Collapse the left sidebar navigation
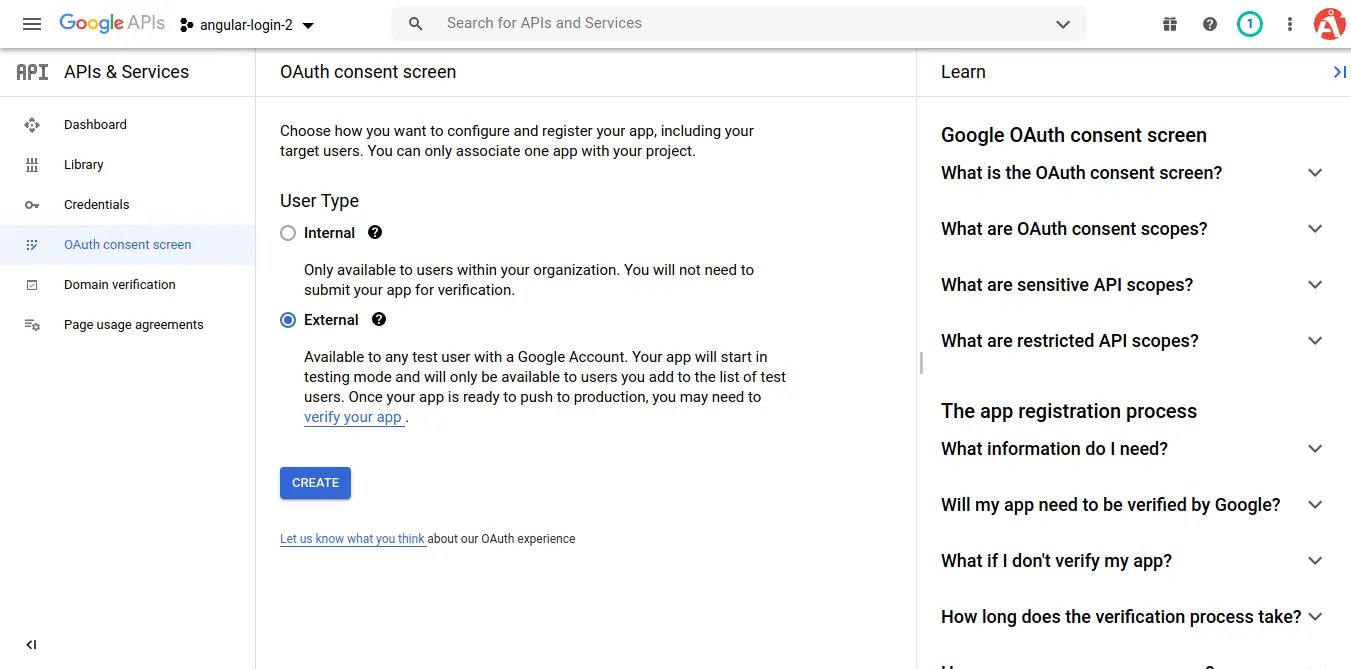 31,645
